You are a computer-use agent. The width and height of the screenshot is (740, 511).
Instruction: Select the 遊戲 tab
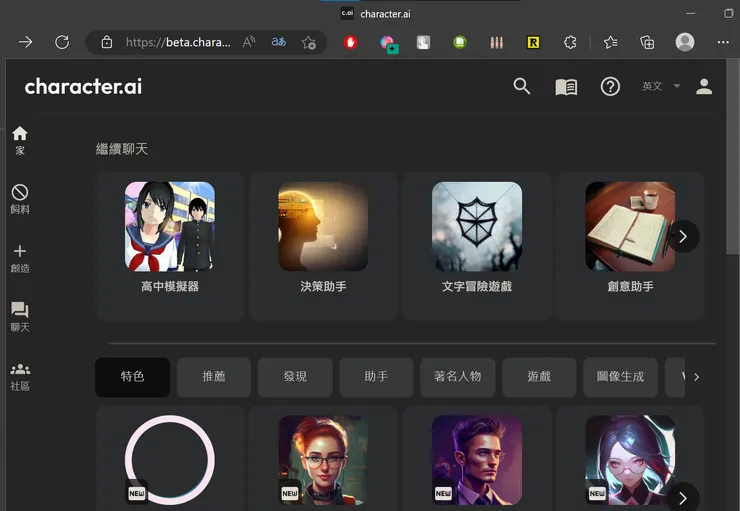click(x=539, y=377)
